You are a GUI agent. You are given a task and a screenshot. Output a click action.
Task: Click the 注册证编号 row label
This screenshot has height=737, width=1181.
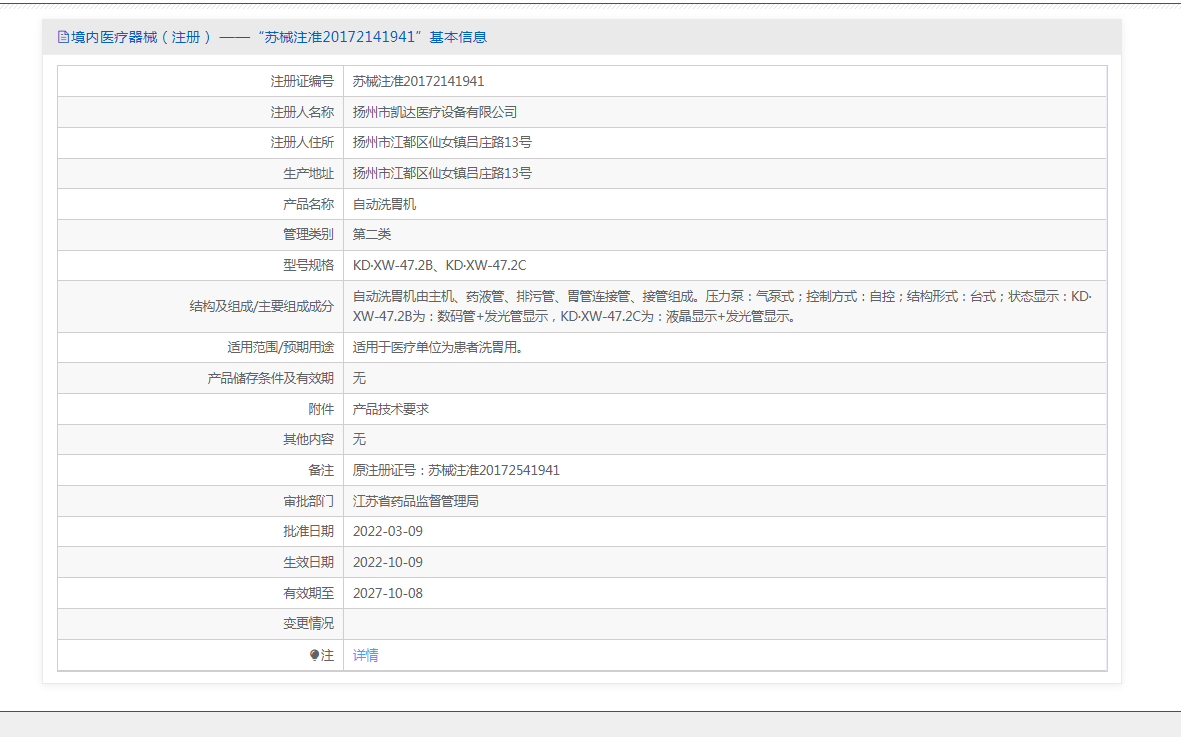click(302, 81)
